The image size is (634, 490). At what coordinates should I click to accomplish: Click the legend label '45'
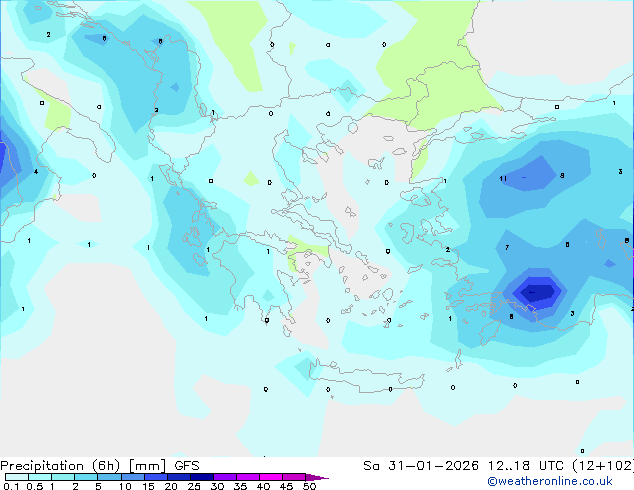[286, 486]
